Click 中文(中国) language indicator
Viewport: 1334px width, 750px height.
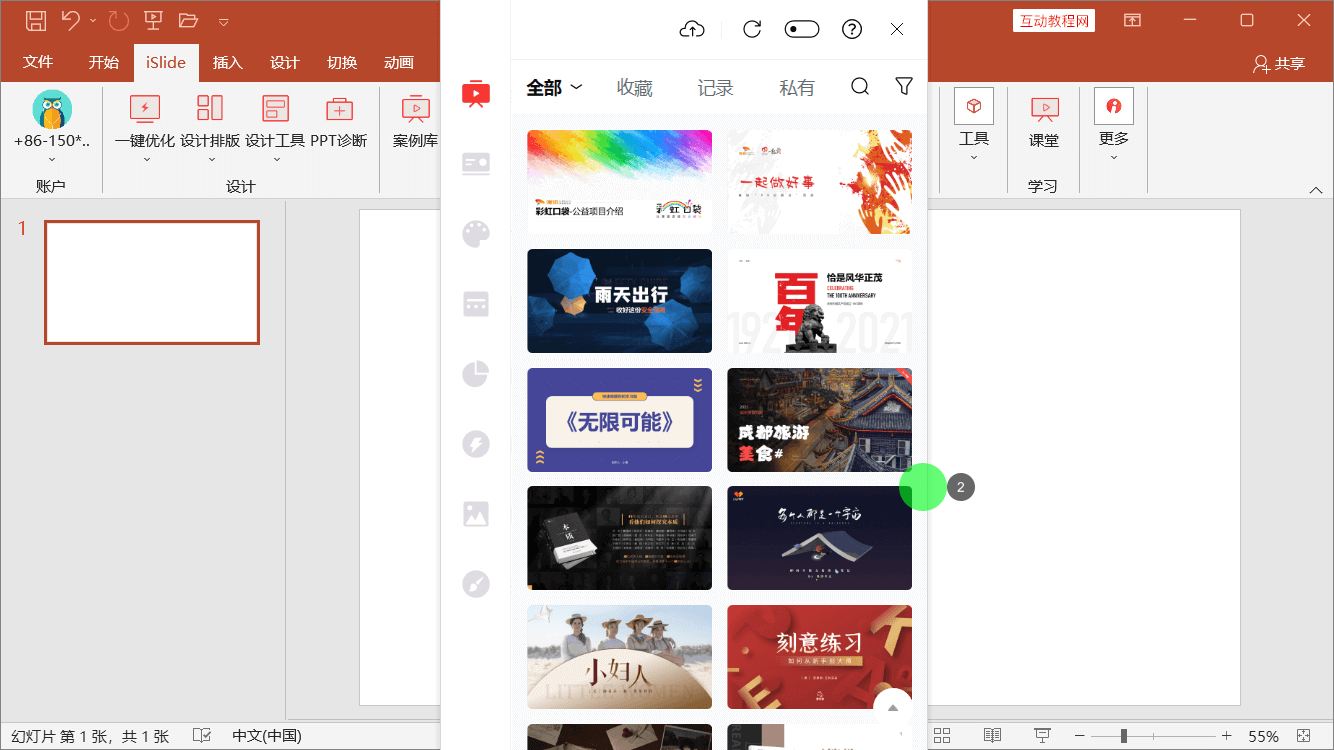[267, 736]
